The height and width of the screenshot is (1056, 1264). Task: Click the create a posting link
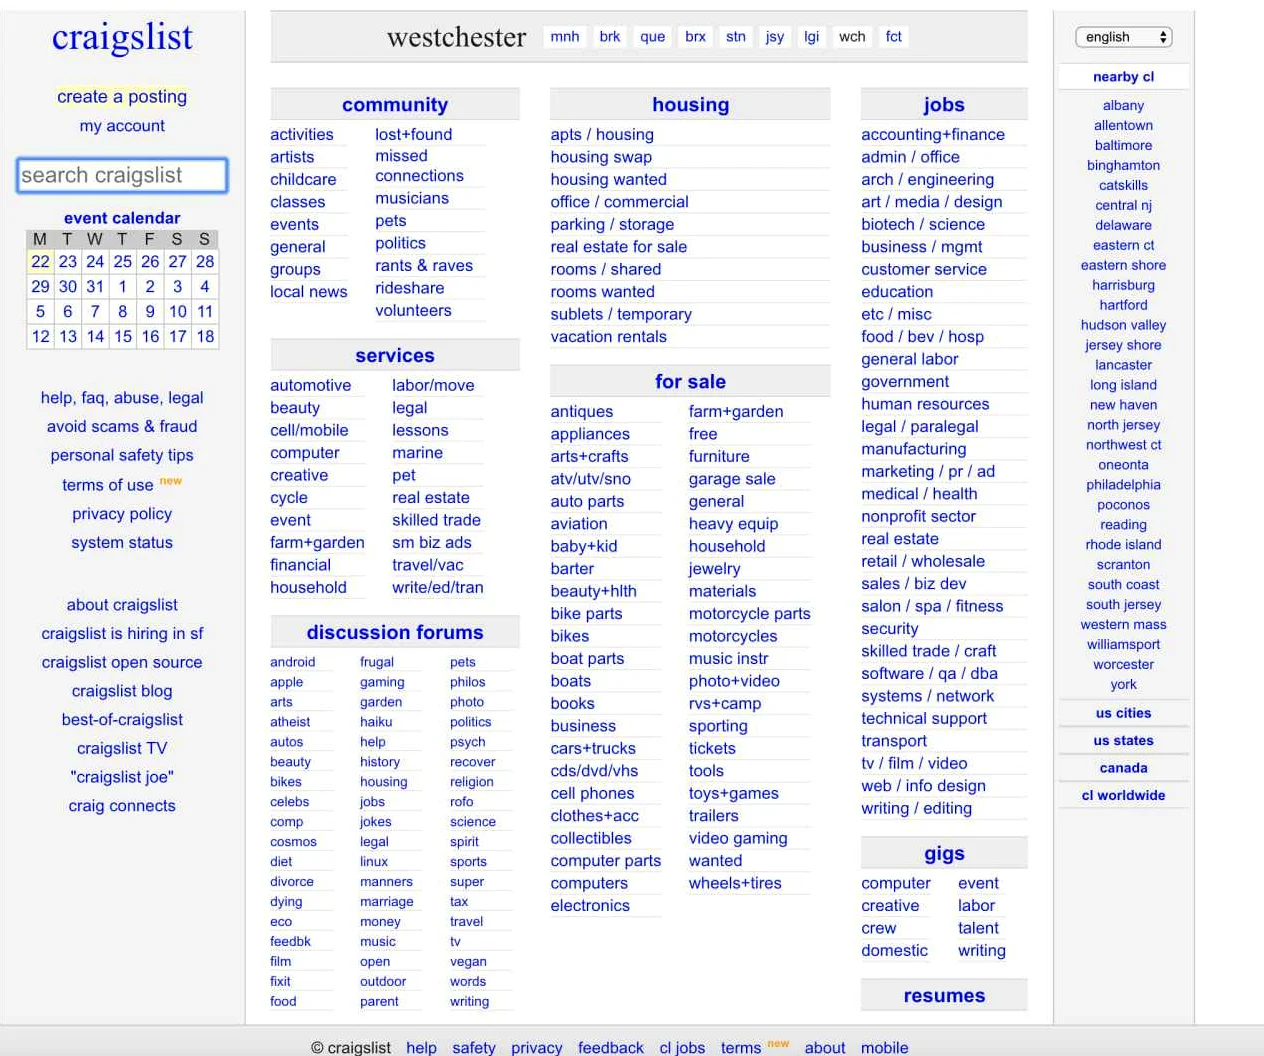pos(122,96)
